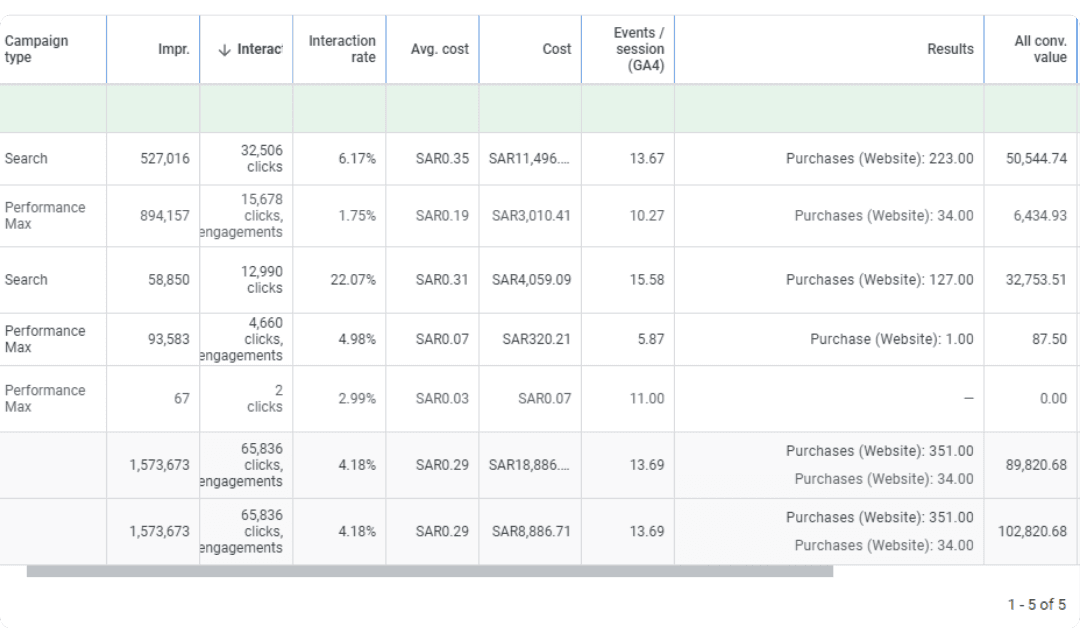Viewport: 1080px width, 642px height.
Task: Click the 6.17% interaction rate cell
Action: [x=357, y=158]
